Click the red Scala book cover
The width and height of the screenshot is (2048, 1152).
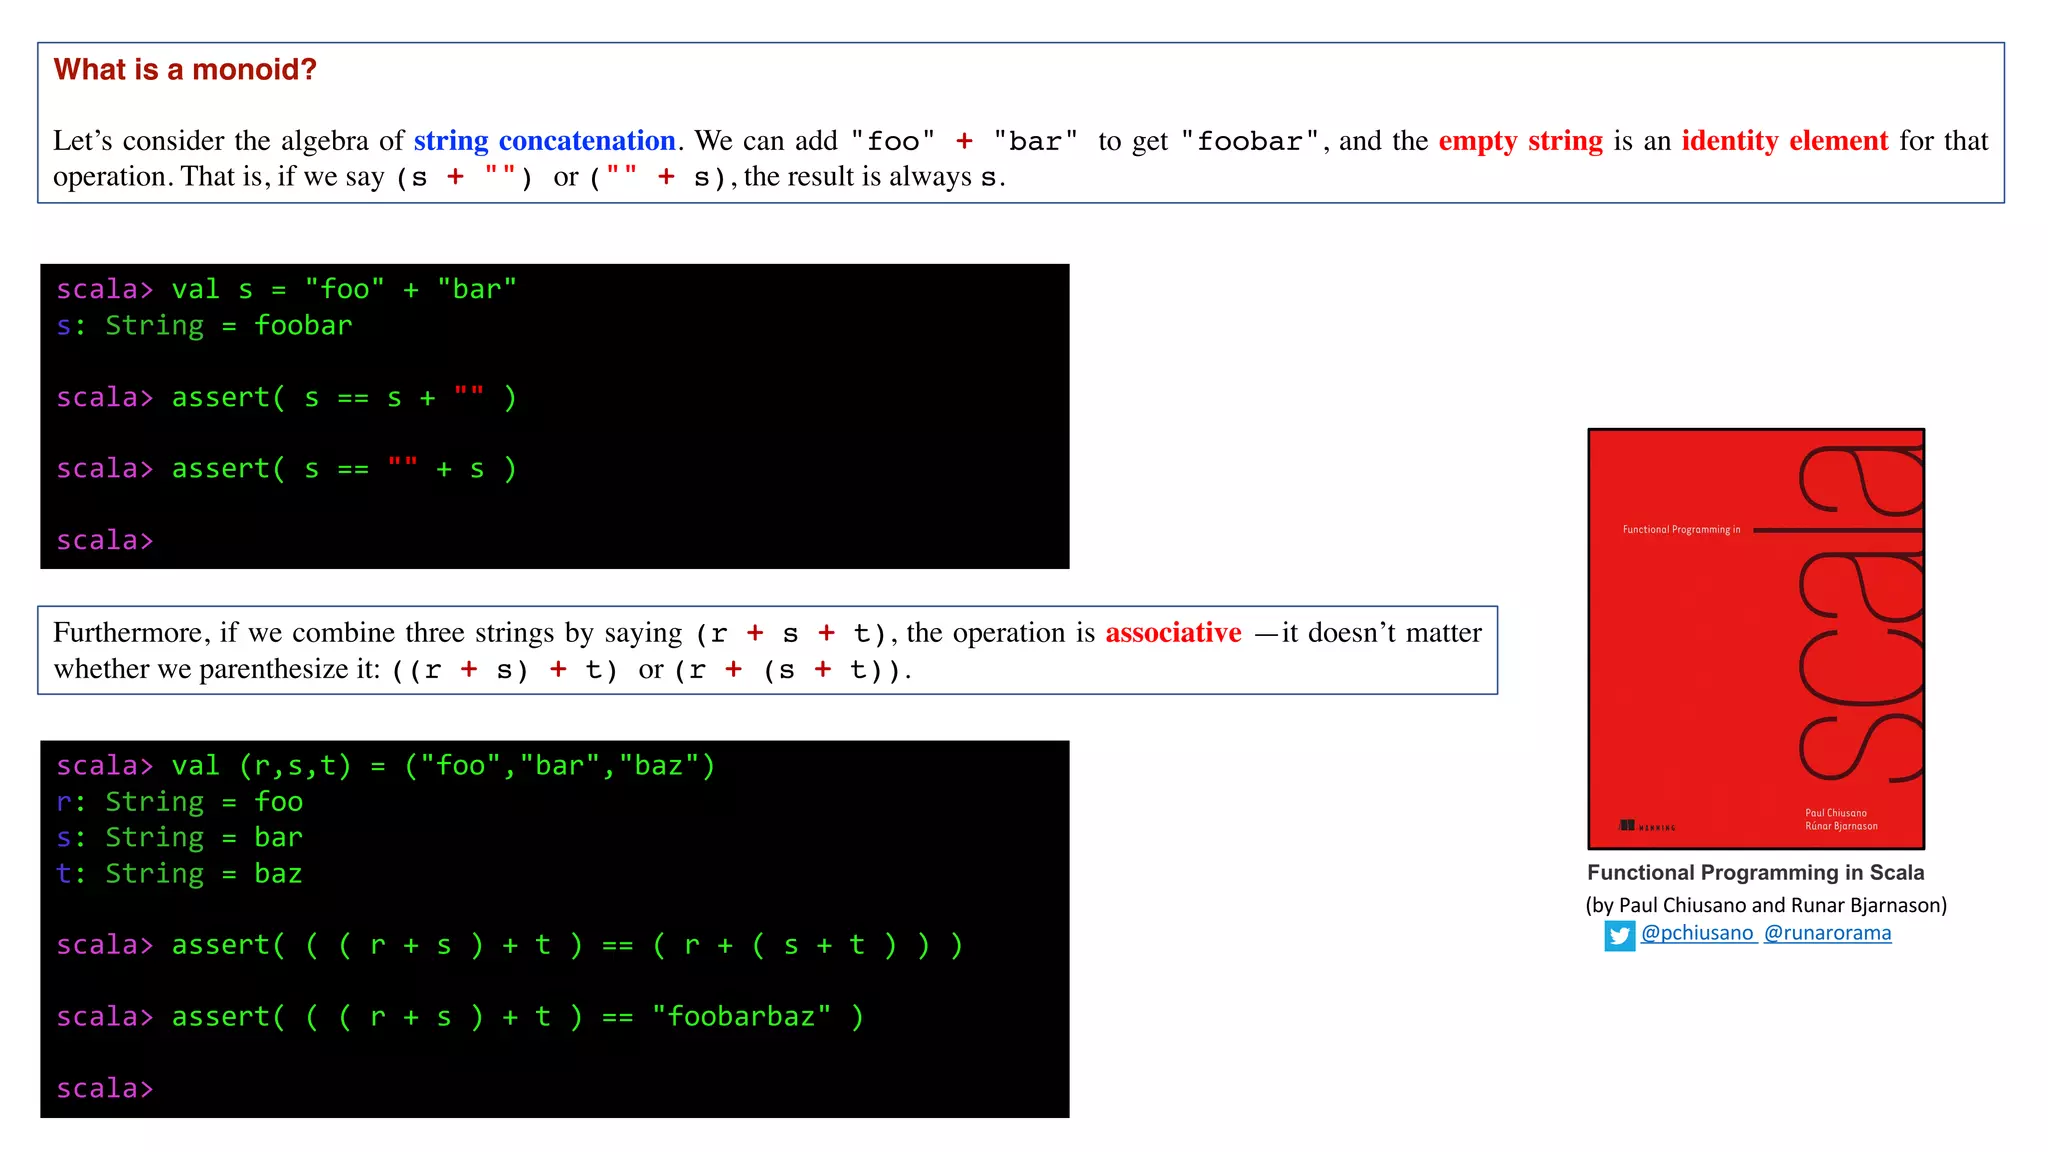[x=1755, y=638]
